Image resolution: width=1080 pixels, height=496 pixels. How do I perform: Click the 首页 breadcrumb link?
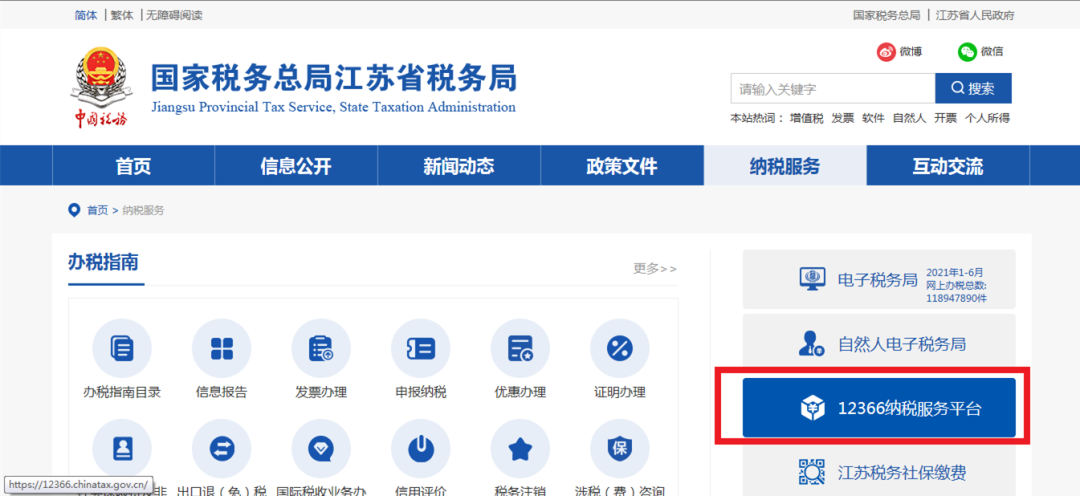[x=97, y=211]
